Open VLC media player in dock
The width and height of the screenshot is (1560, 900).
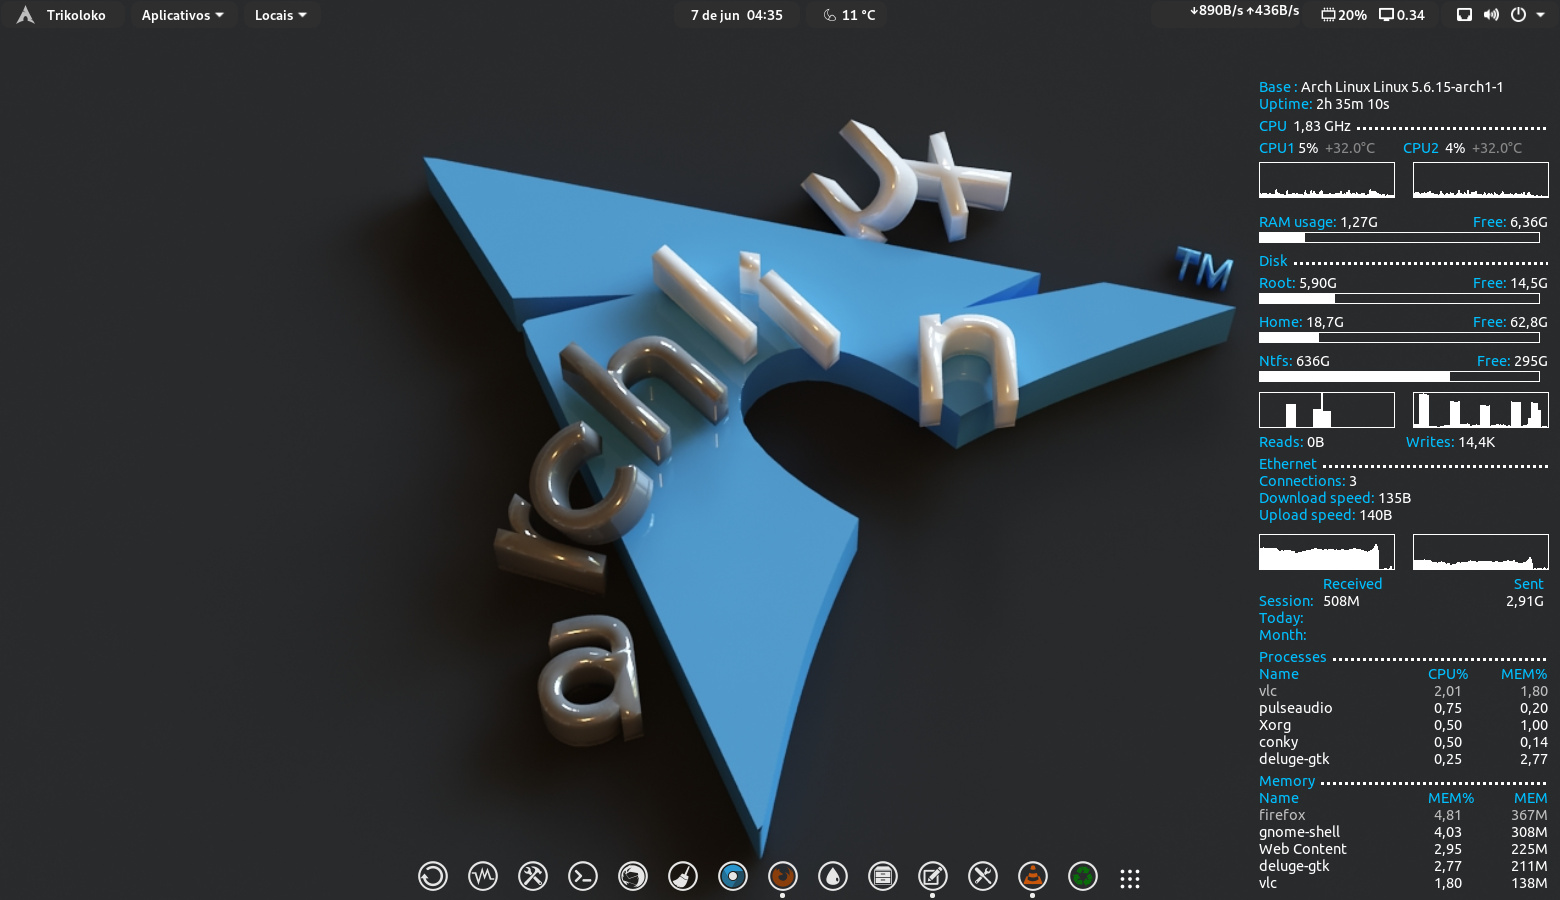click(x=1033, y=877)
